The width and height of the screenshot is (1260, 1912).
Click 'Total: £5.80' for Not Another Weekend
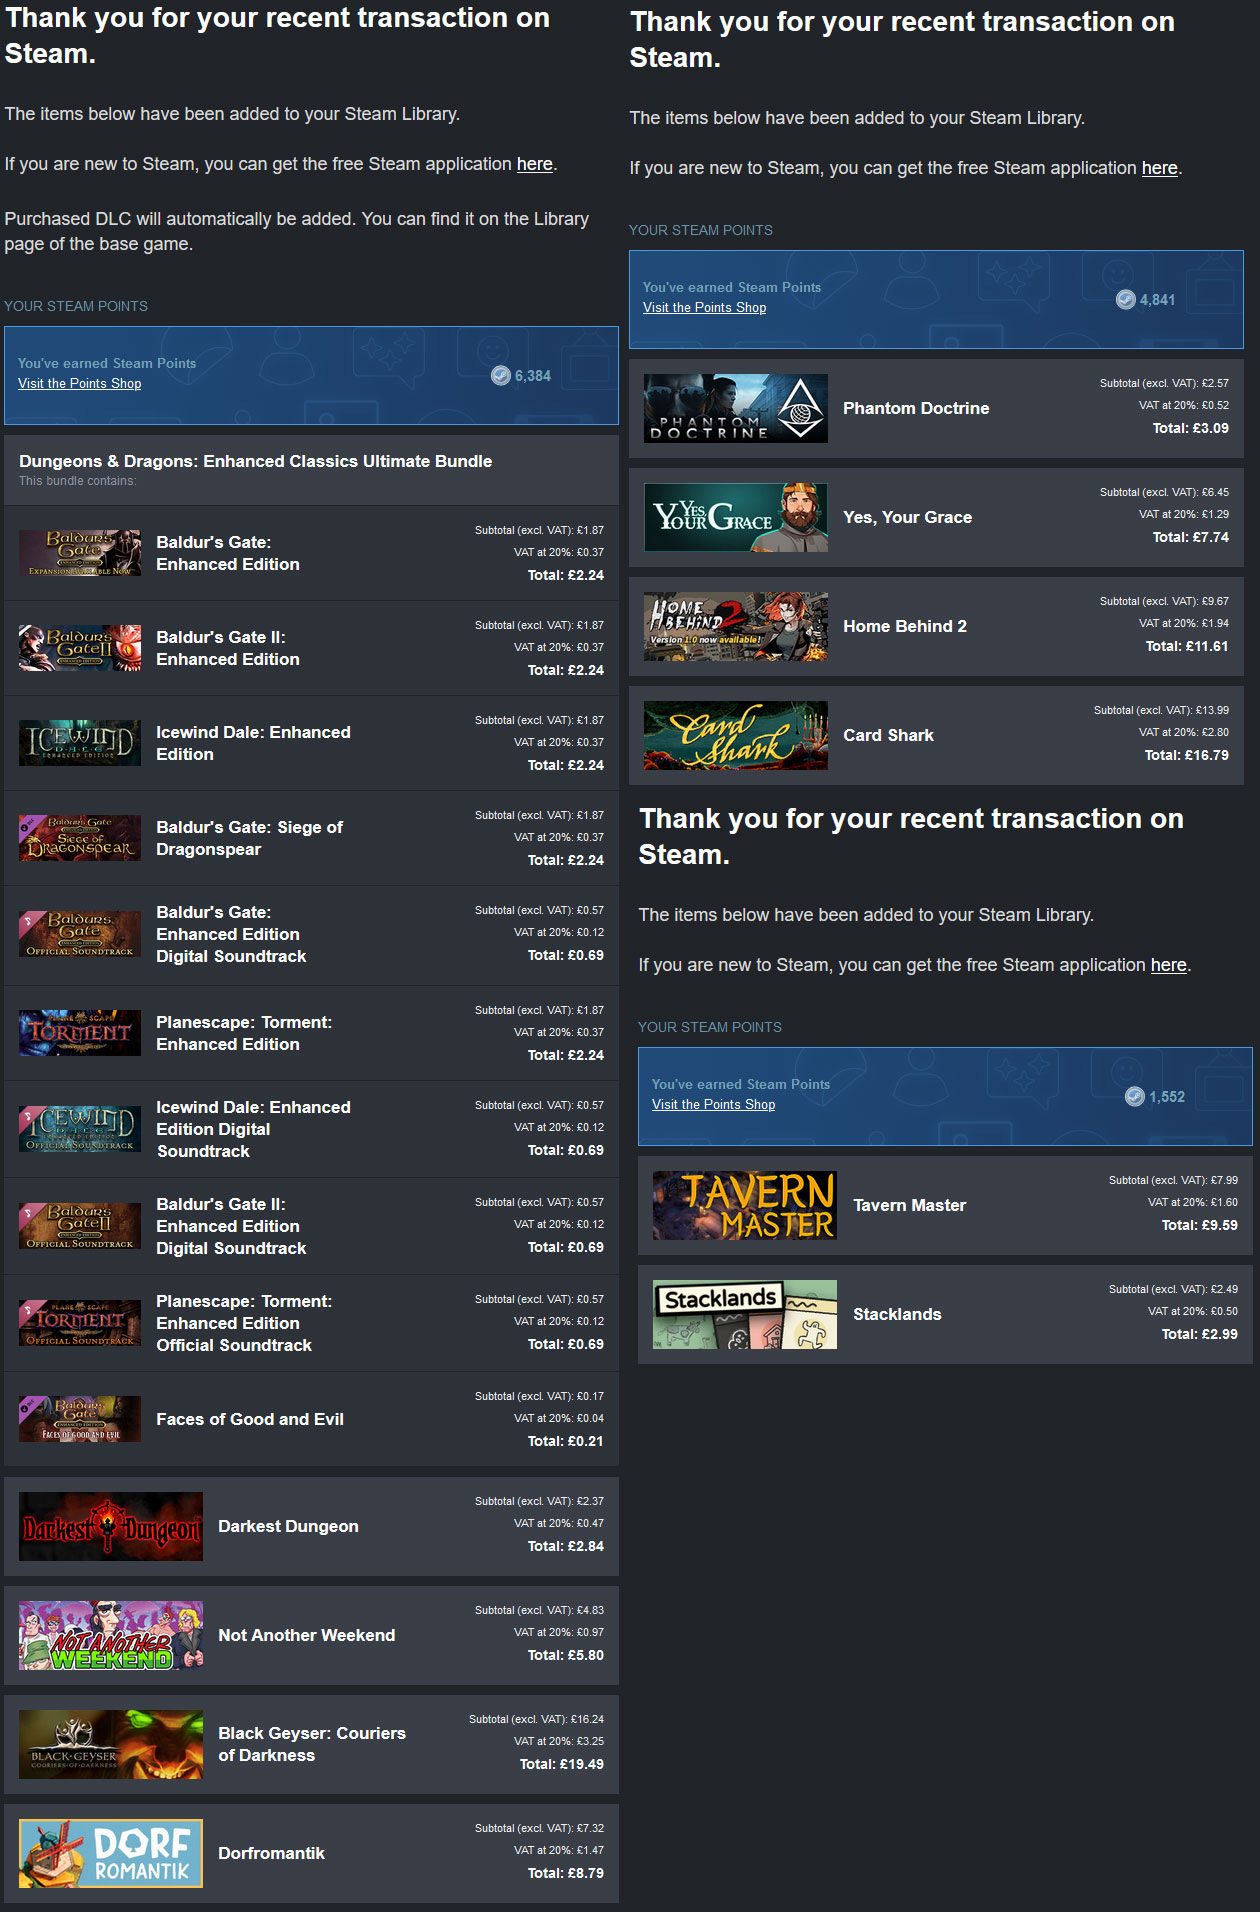pos(566,1655)
